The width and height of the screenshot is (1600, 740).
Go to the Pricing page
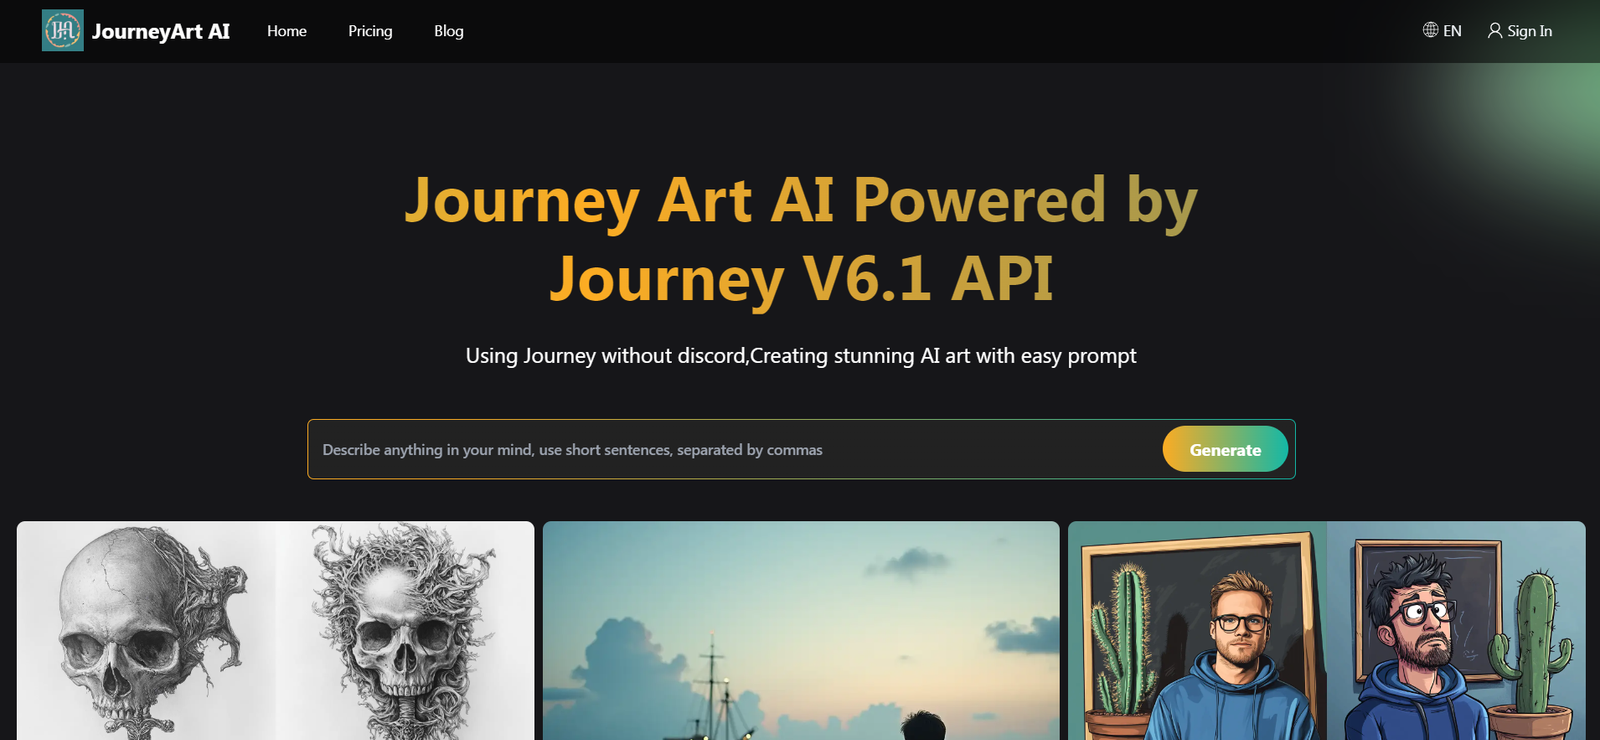pyautogui.click(x=370, y=31)
